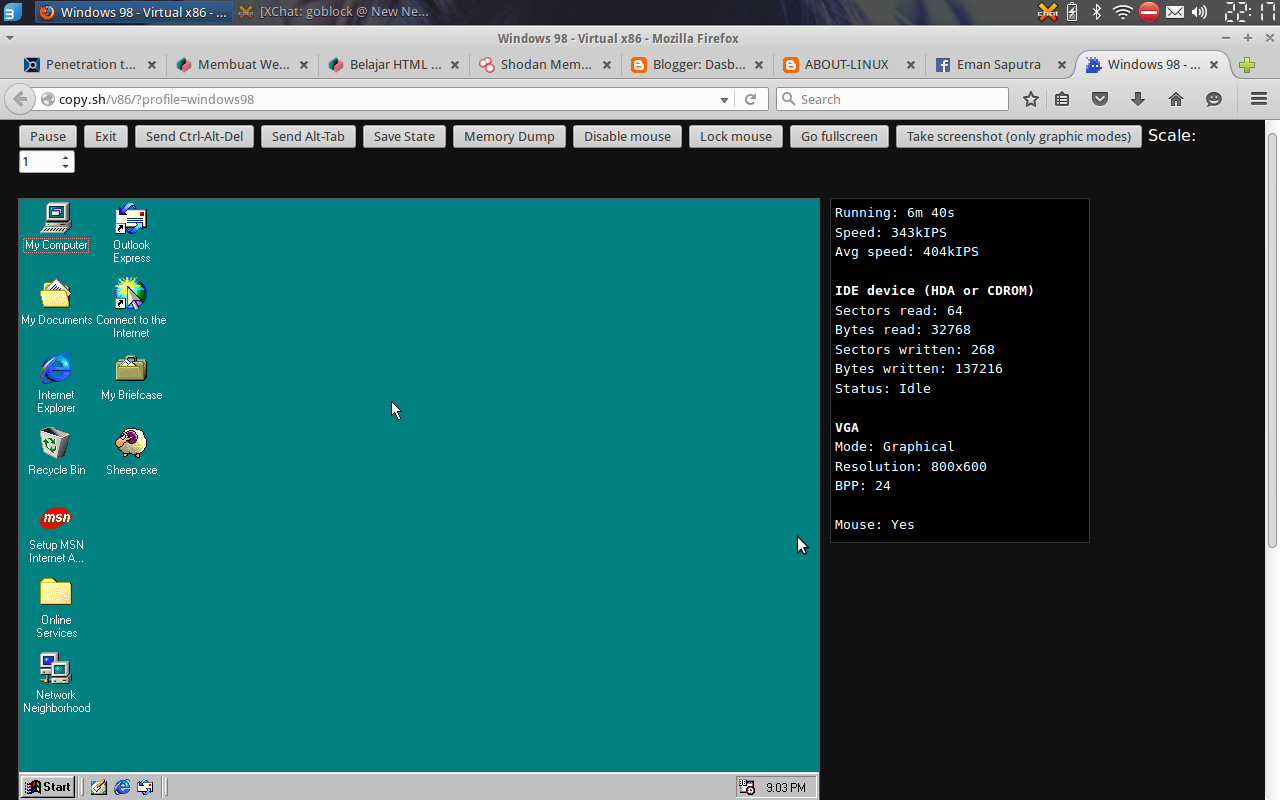Select the Online Services folder icon
1280x800 pixels.
point(56,608)
